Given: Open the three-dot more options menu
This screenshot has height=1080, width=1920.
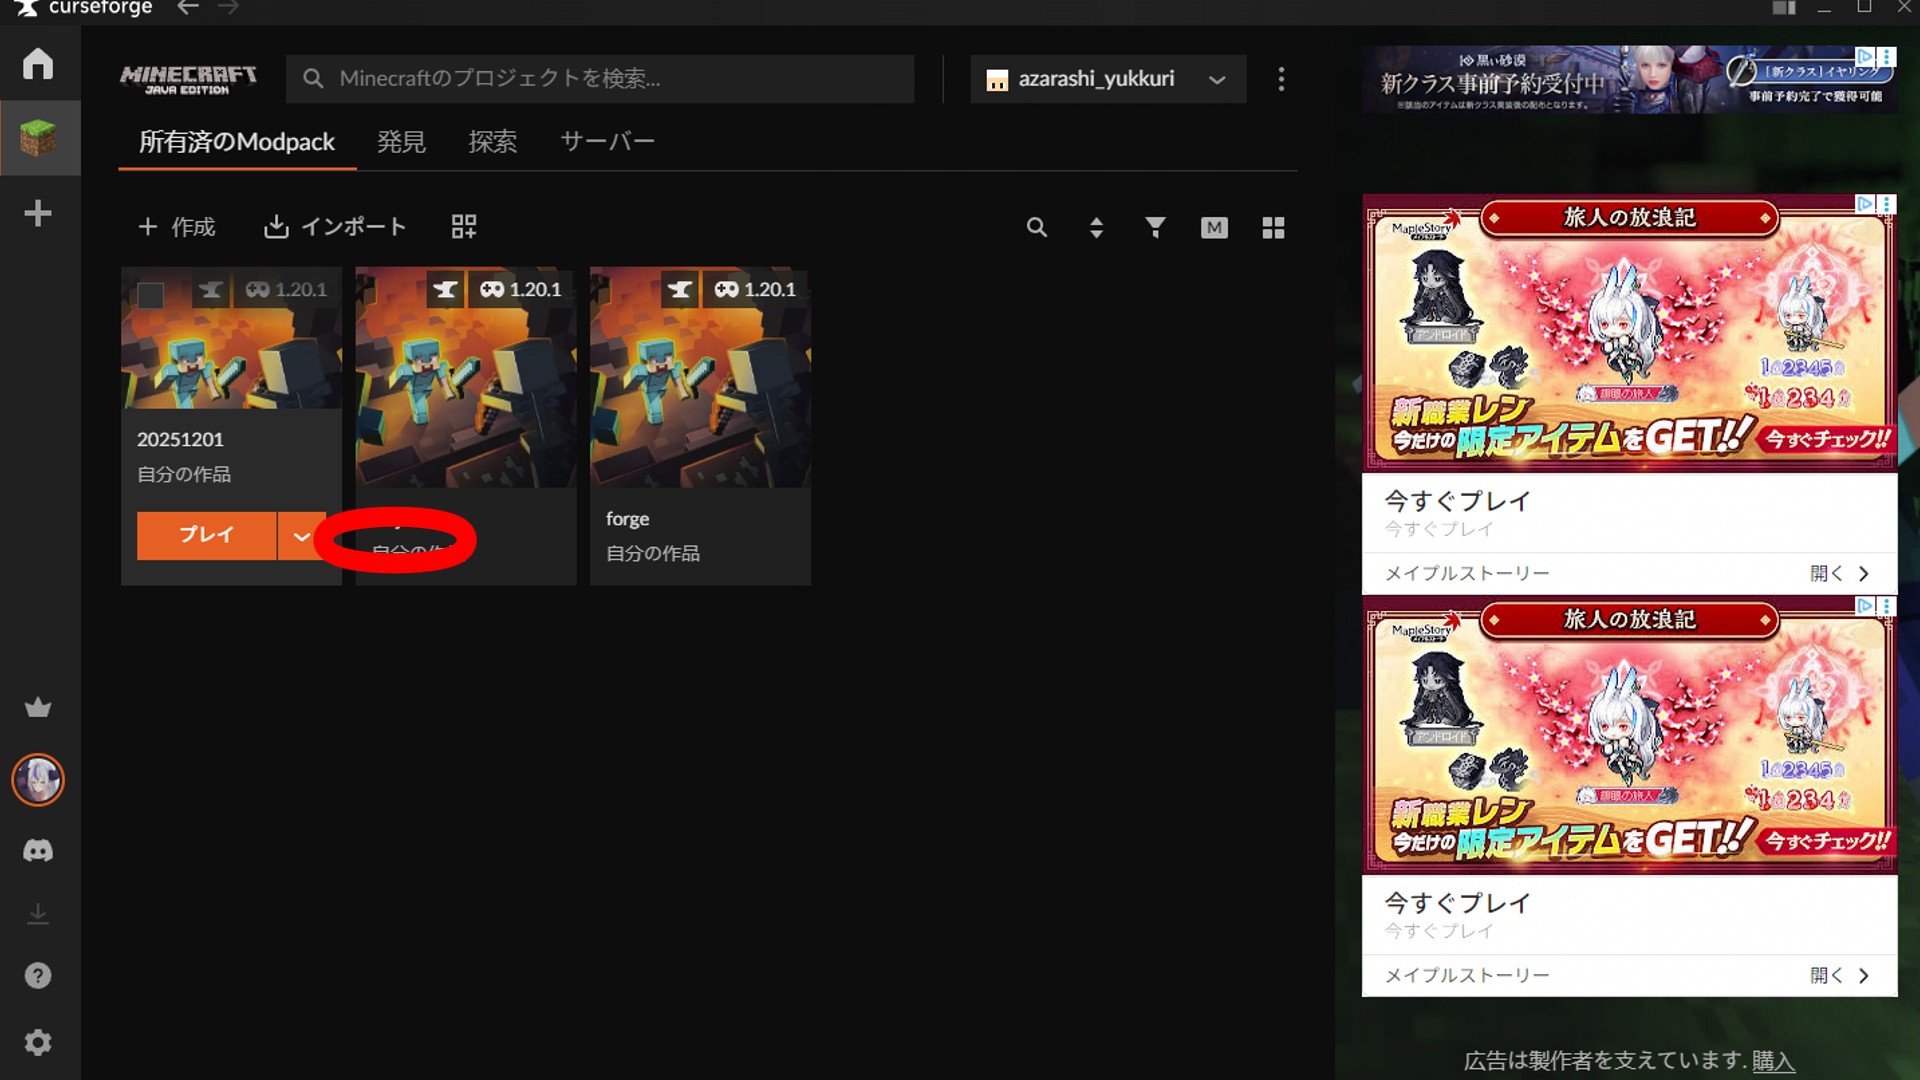Looking at the screenshot, I should pos(1281,79).
